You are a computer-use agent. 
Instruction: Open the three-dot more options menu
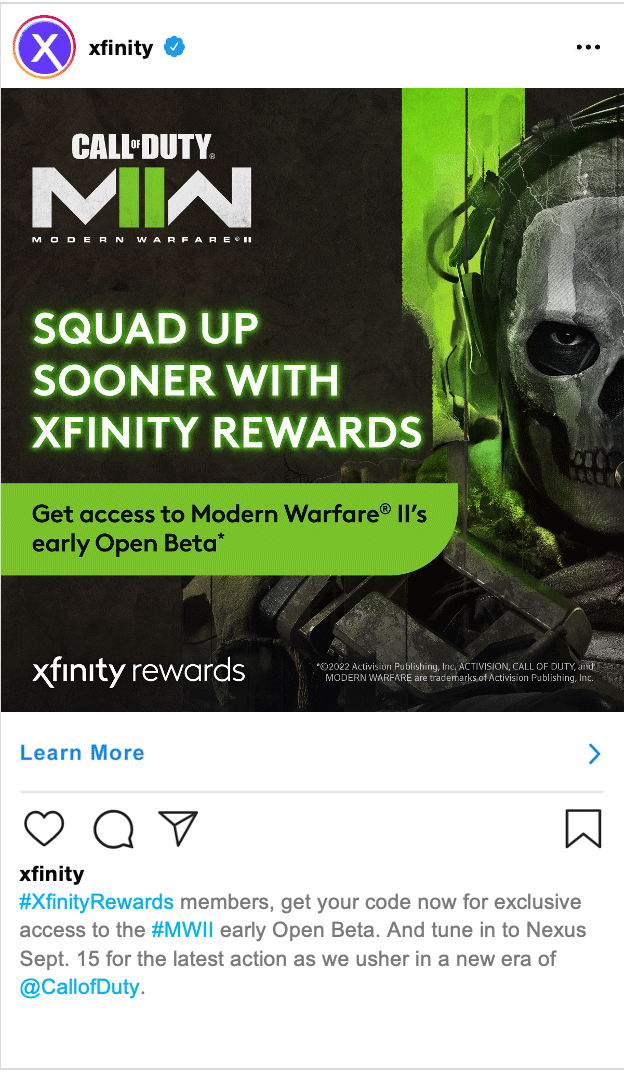(x=588, y=47)
